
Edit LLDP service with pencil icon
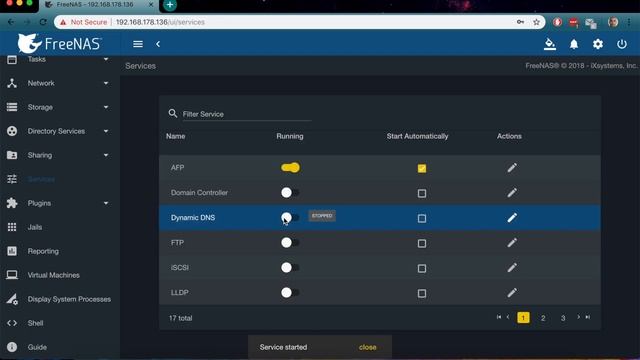pos(512,293)
